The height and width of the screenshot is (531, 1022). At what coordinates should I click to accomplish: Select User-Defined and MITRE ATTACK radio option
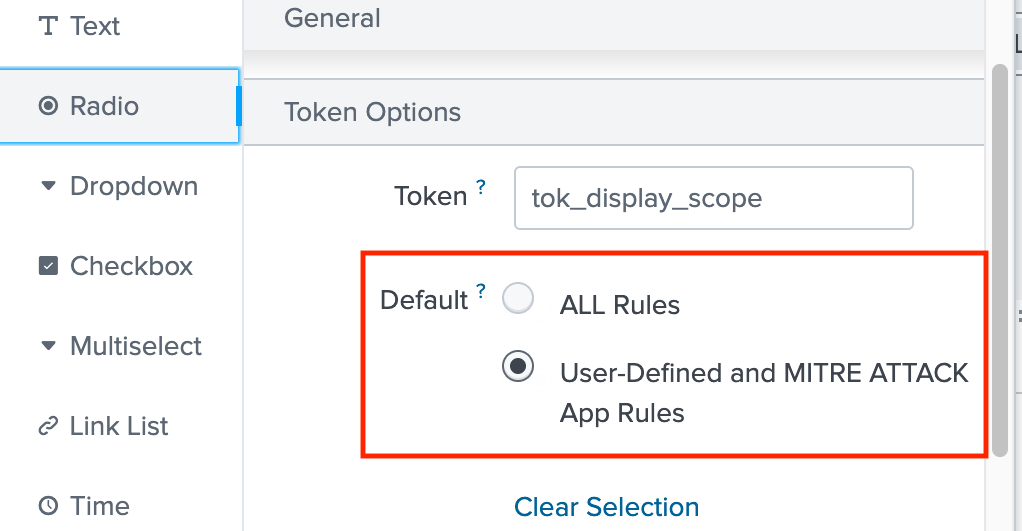point(518,367)
